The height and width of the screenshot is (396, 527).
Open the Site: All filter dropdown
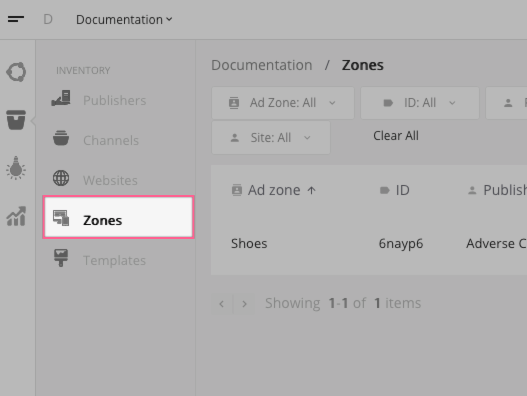point(271,138)
